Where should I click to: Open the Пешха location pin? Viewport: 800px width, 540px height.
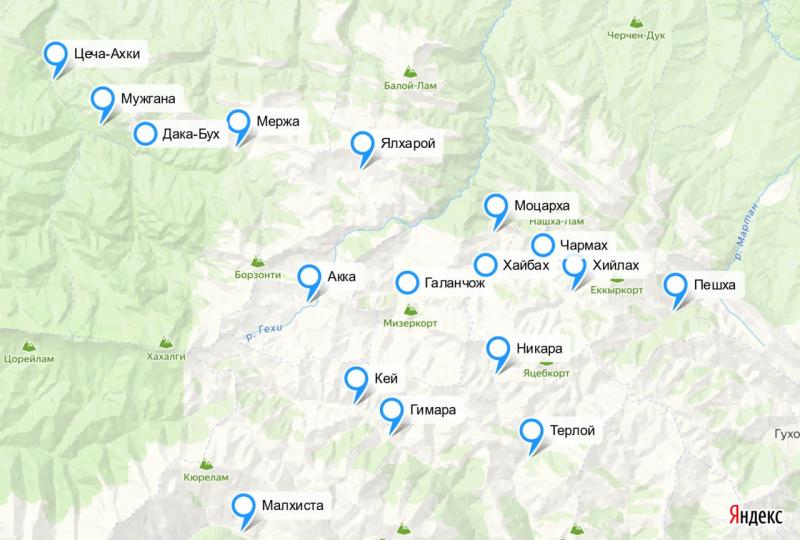(676, 286)
